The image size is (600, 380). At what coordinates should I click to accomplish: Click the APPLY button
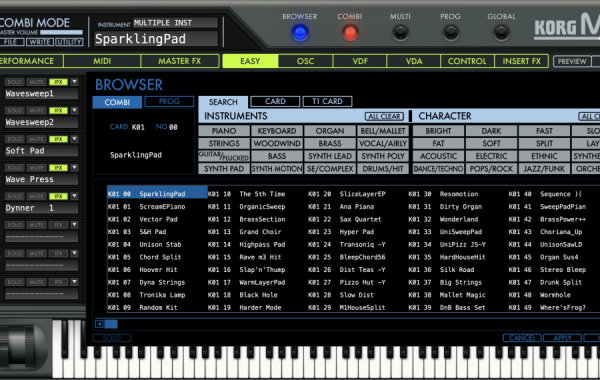tap(562, 338)
